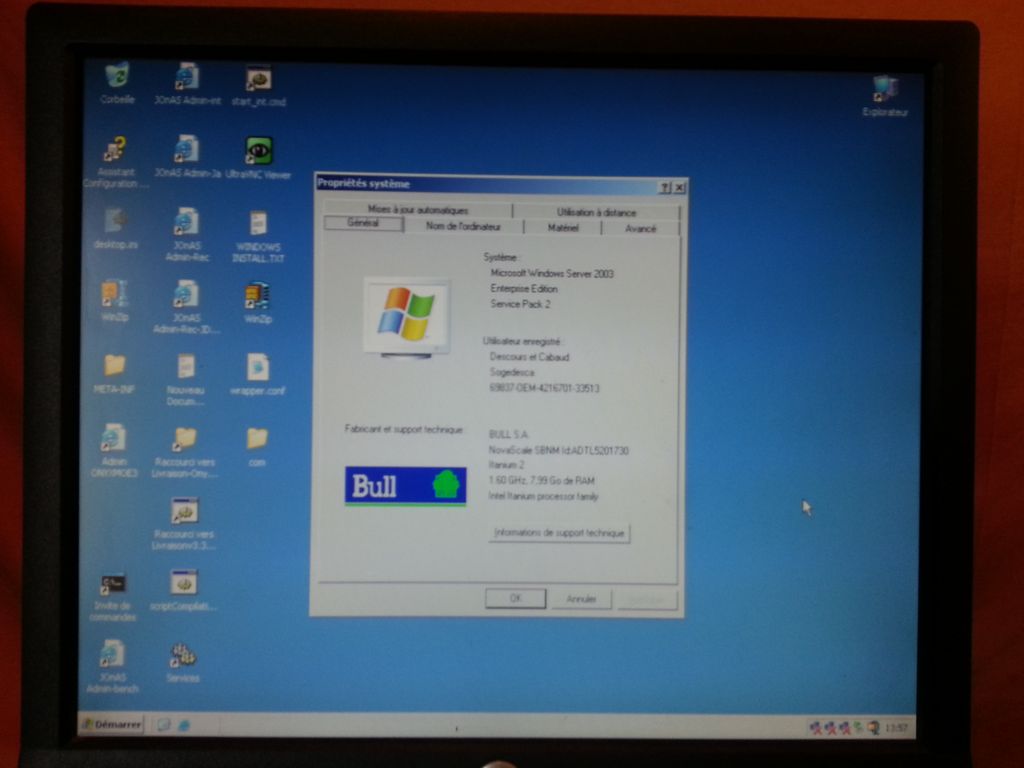Click the "Service Pack 2" text
This screenshot has width=1024, height=768.
(x=520, y=304)
